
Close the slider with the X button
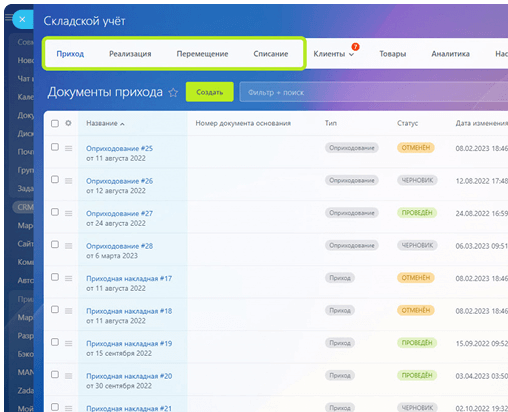[22, 19]
